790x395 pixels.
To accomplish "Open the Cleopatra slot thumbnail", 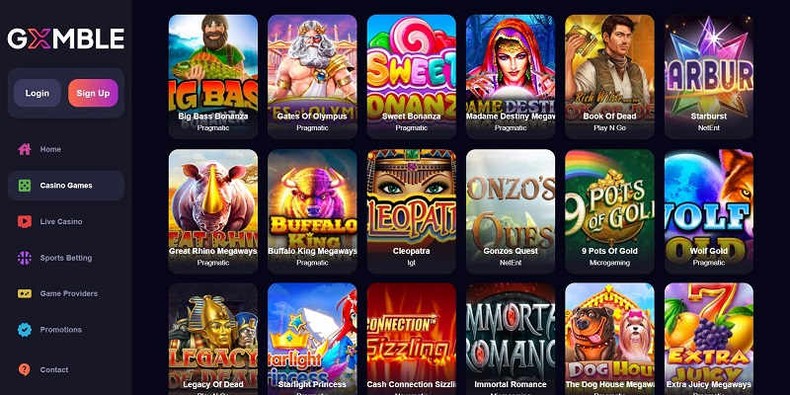I will coord(412,211).
